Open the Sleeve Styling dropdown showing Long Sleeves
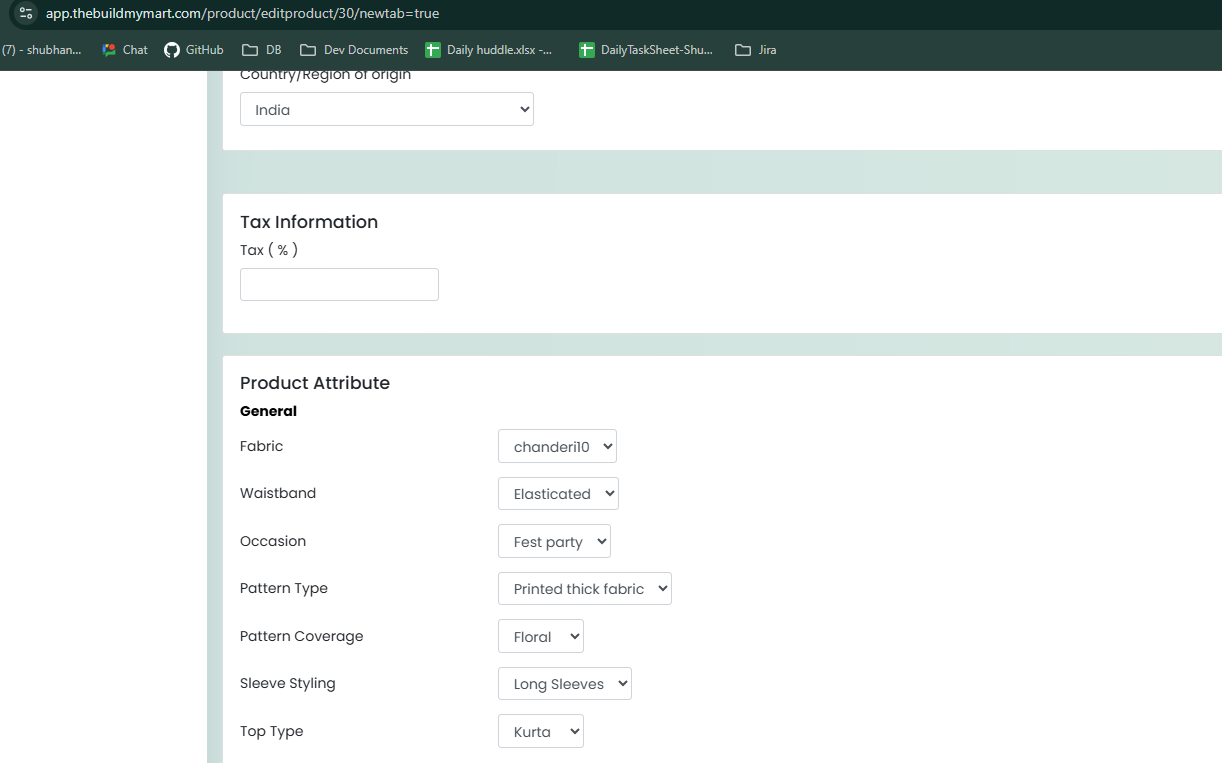The width and height of the screenshot is (1222, 763). pyautogui.click(x=565, y=683)
